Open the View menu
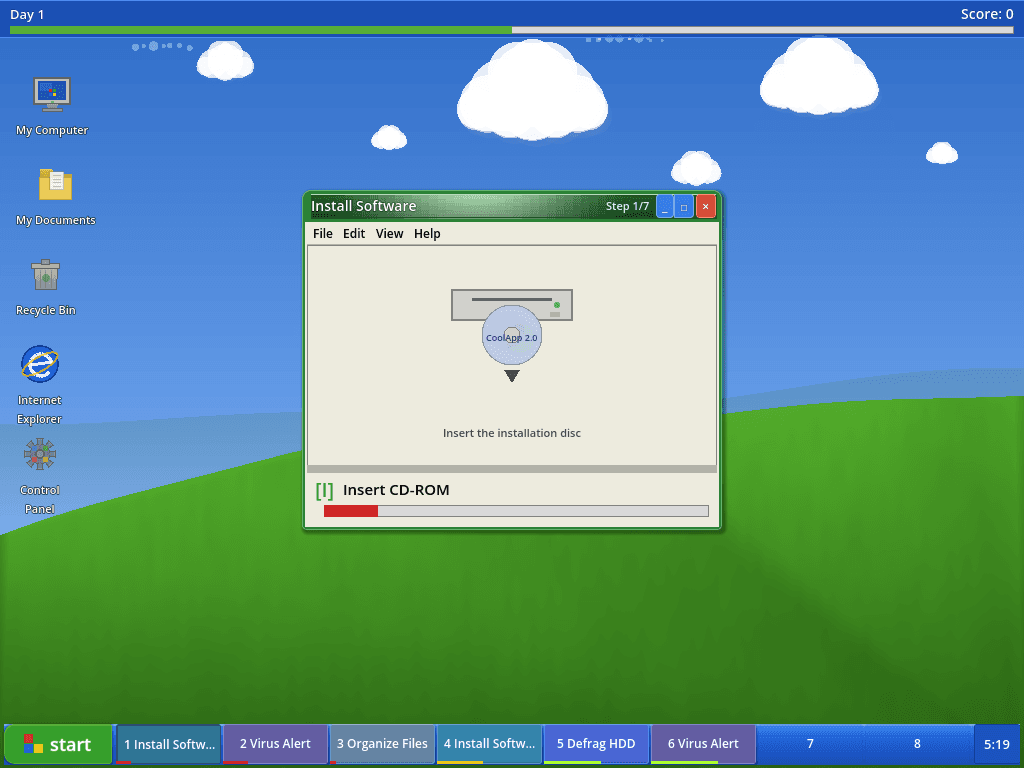The width and height of the screenshot is (1024, 768). [x=389, y=233]
